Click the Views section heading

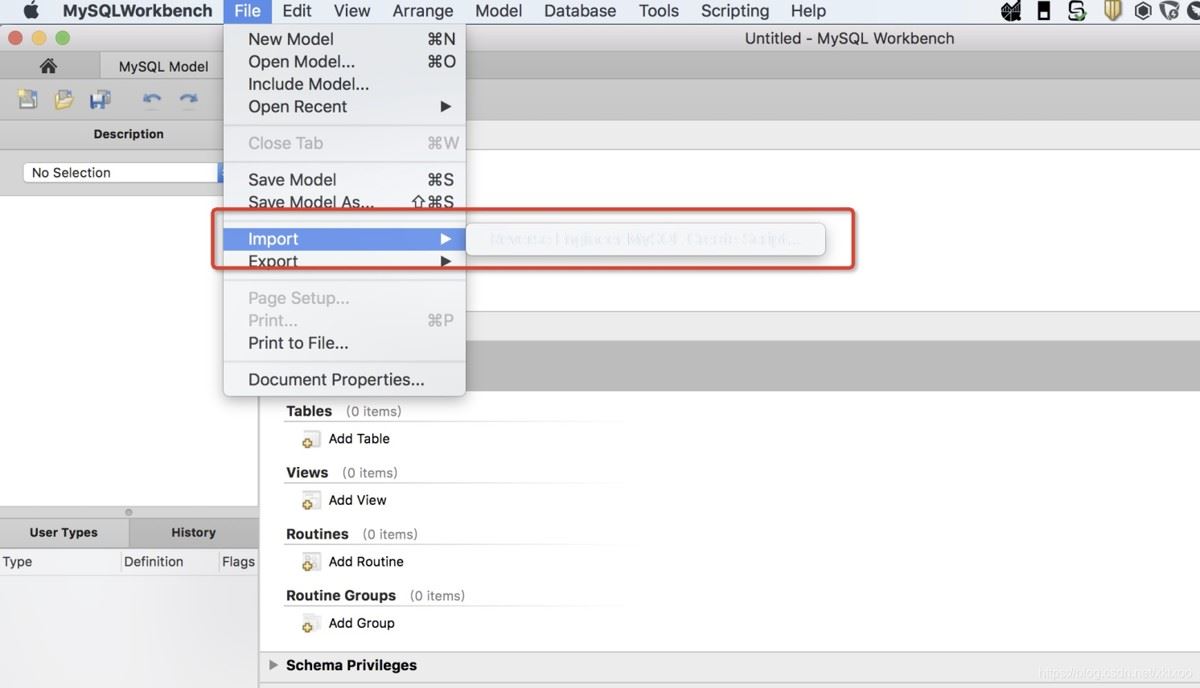tap(307, 473)
